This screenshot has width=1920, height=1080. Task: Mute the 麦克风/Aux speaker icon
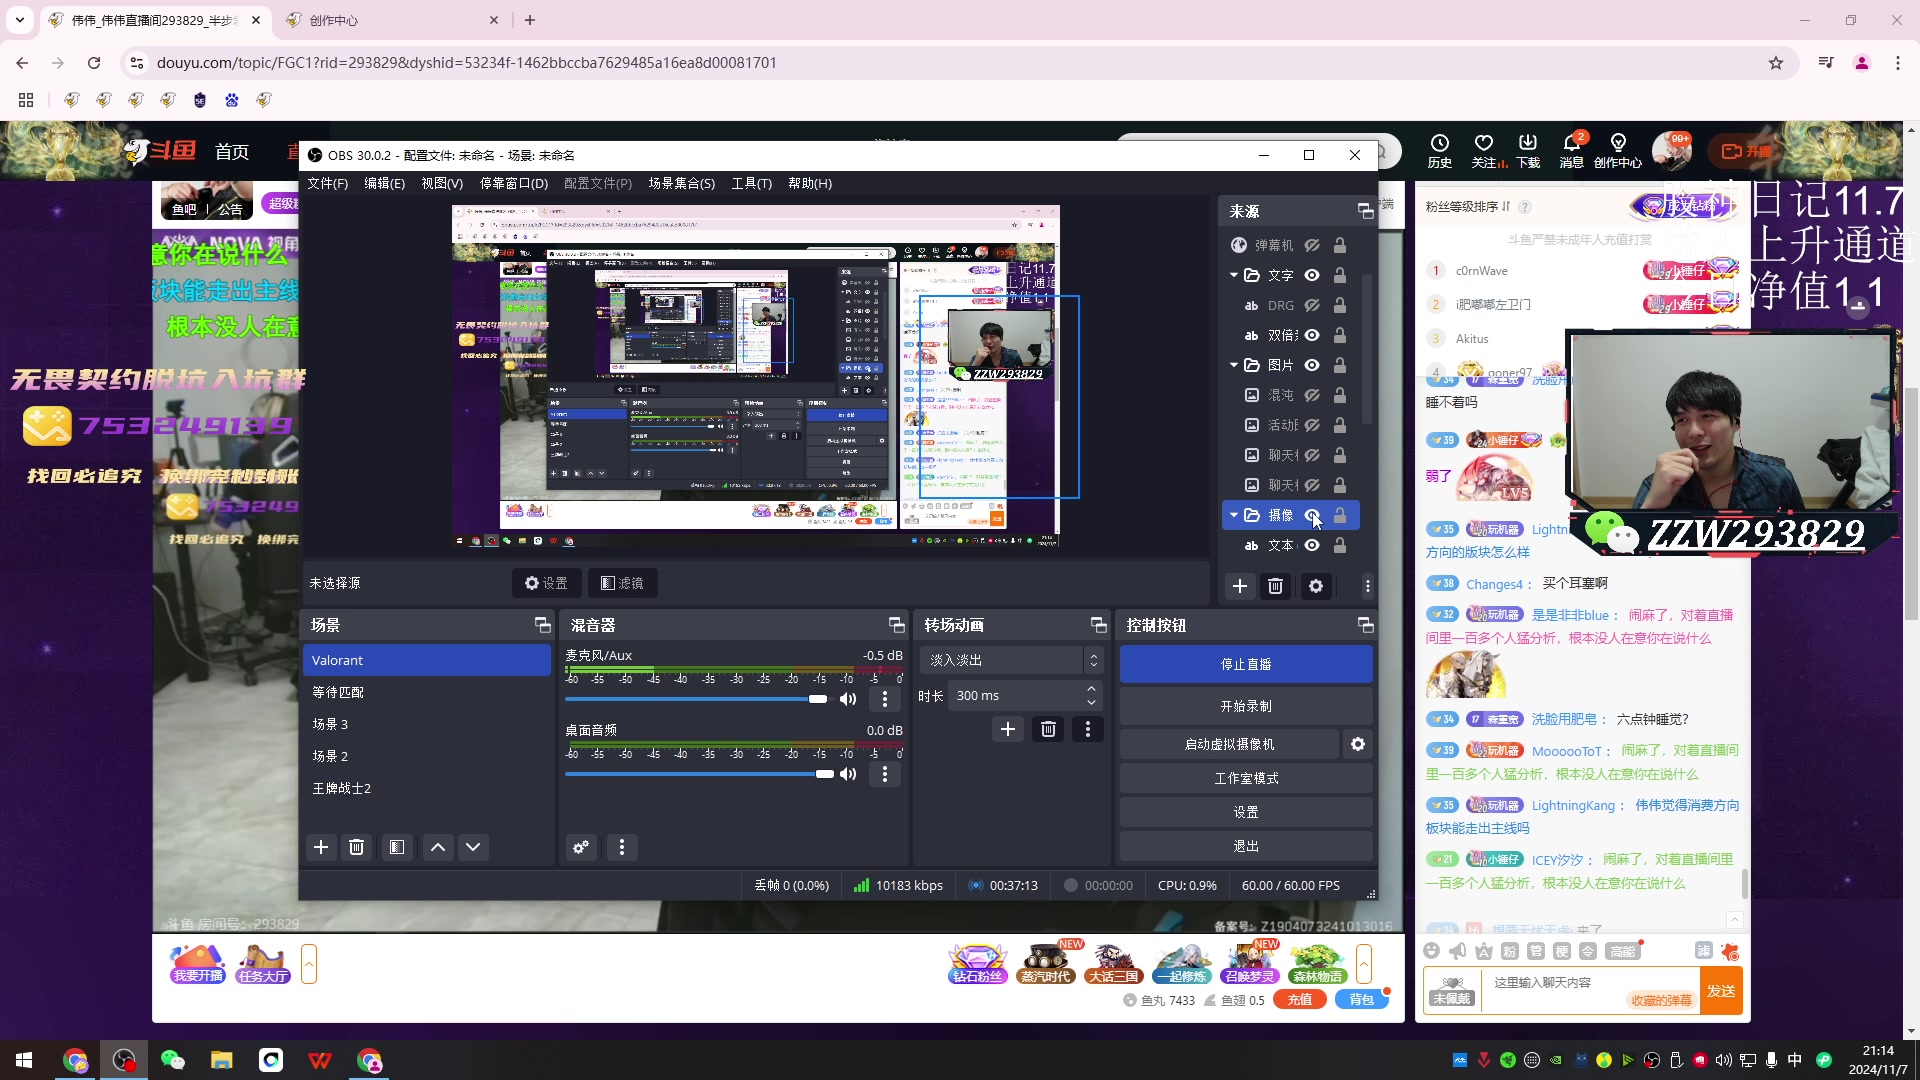point(848,699)
